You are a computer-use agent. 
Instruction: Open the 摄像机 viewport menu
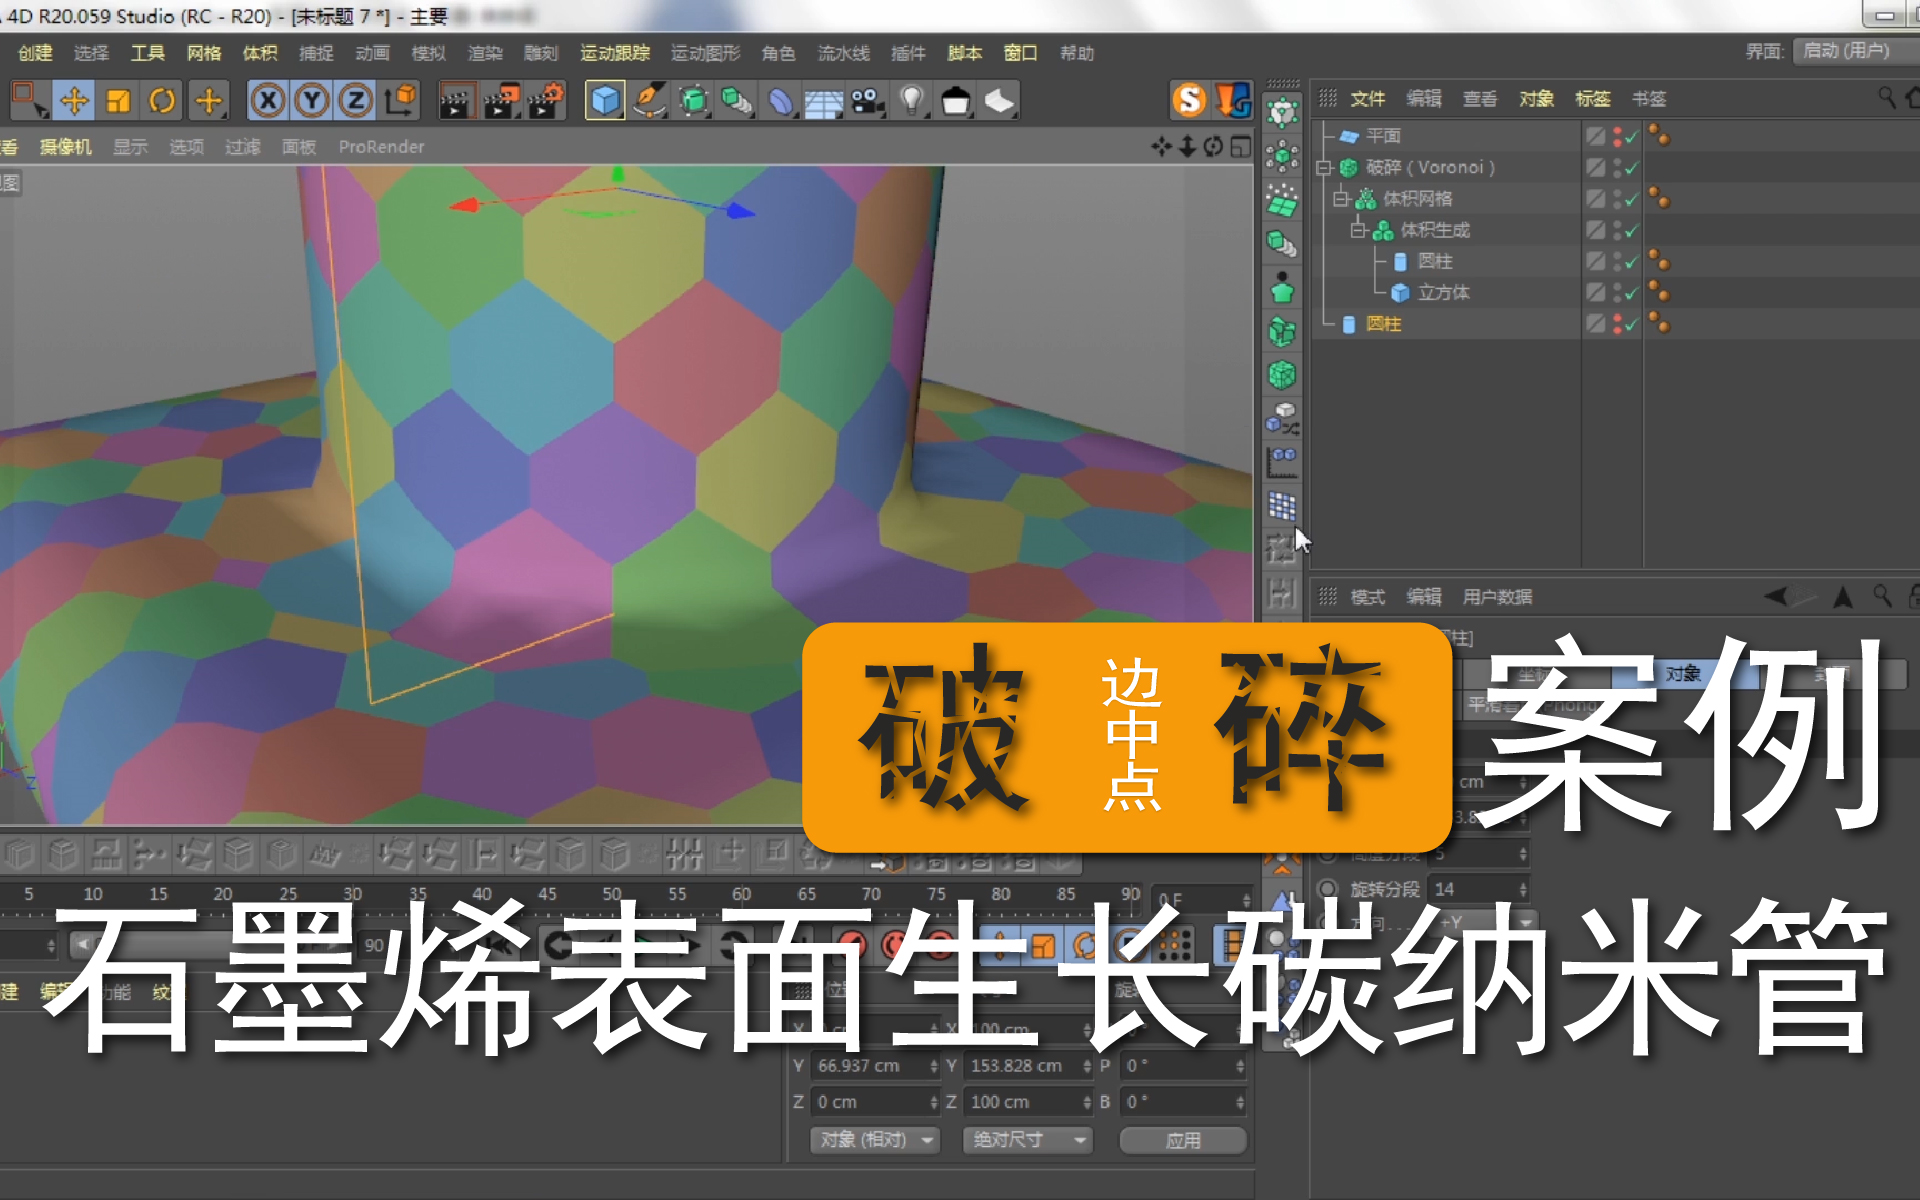pos(65,147)
